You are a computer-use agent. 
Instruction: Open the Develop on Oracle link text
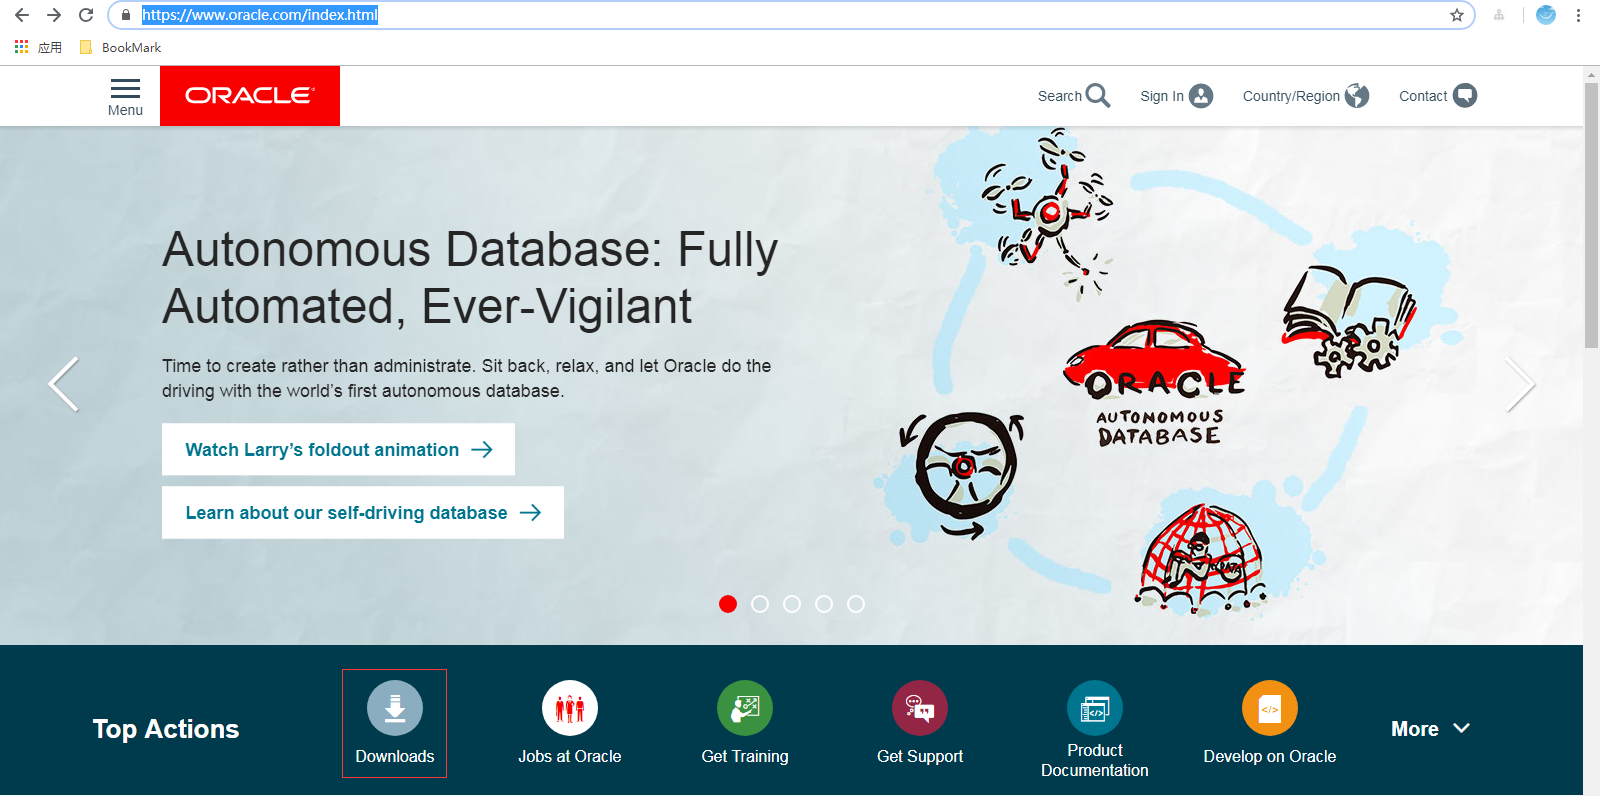click(x=1270, y=756)
